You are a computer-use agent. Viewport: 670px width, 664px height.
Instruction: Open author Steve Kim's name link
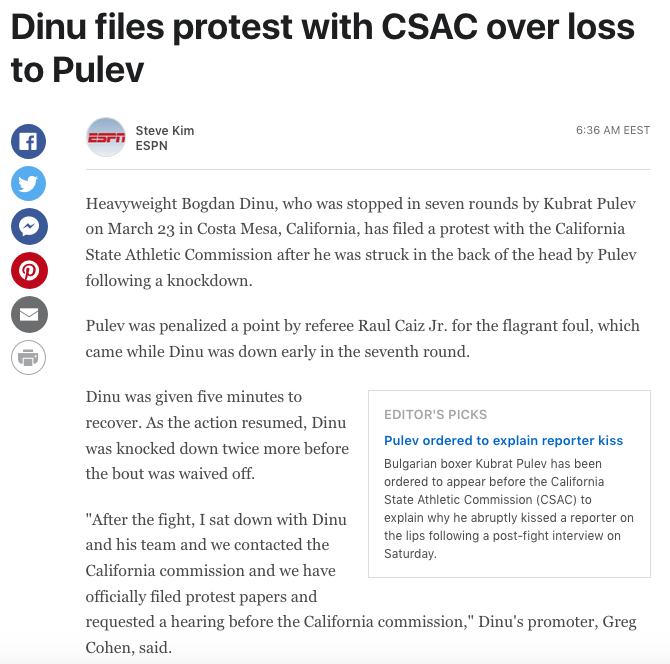coord(165,131)
